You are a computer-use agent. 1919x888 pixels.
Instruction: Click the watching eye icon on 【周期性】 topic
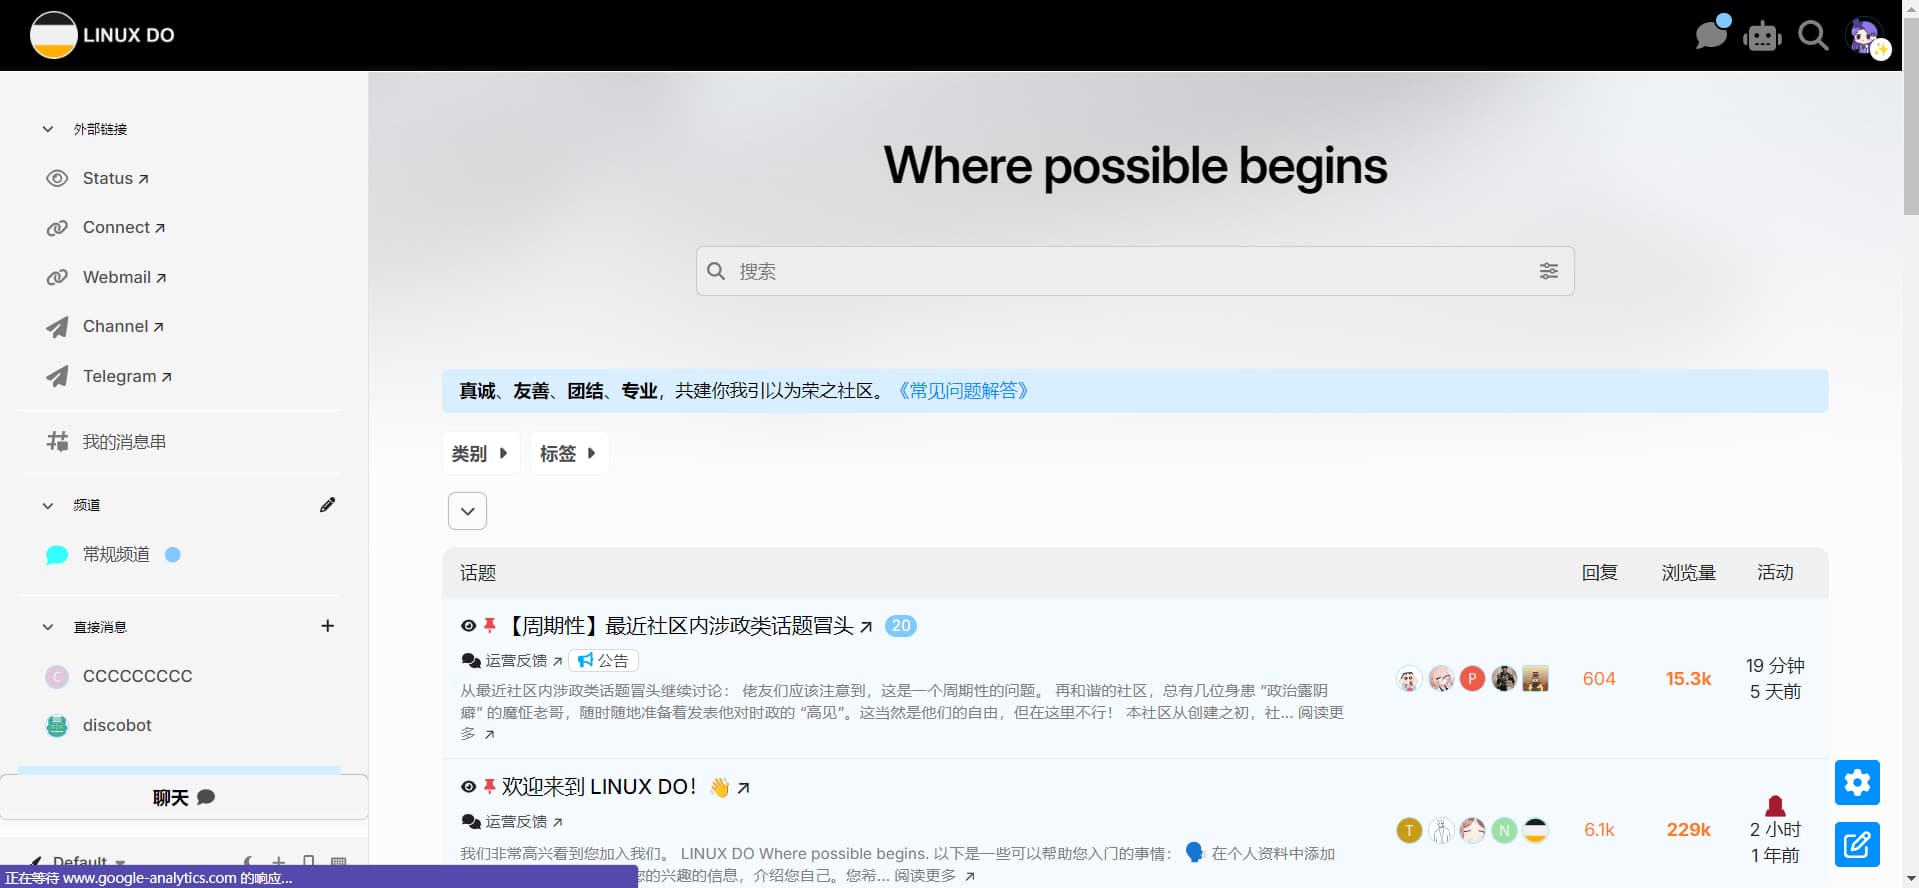click(x=468, y=626)
